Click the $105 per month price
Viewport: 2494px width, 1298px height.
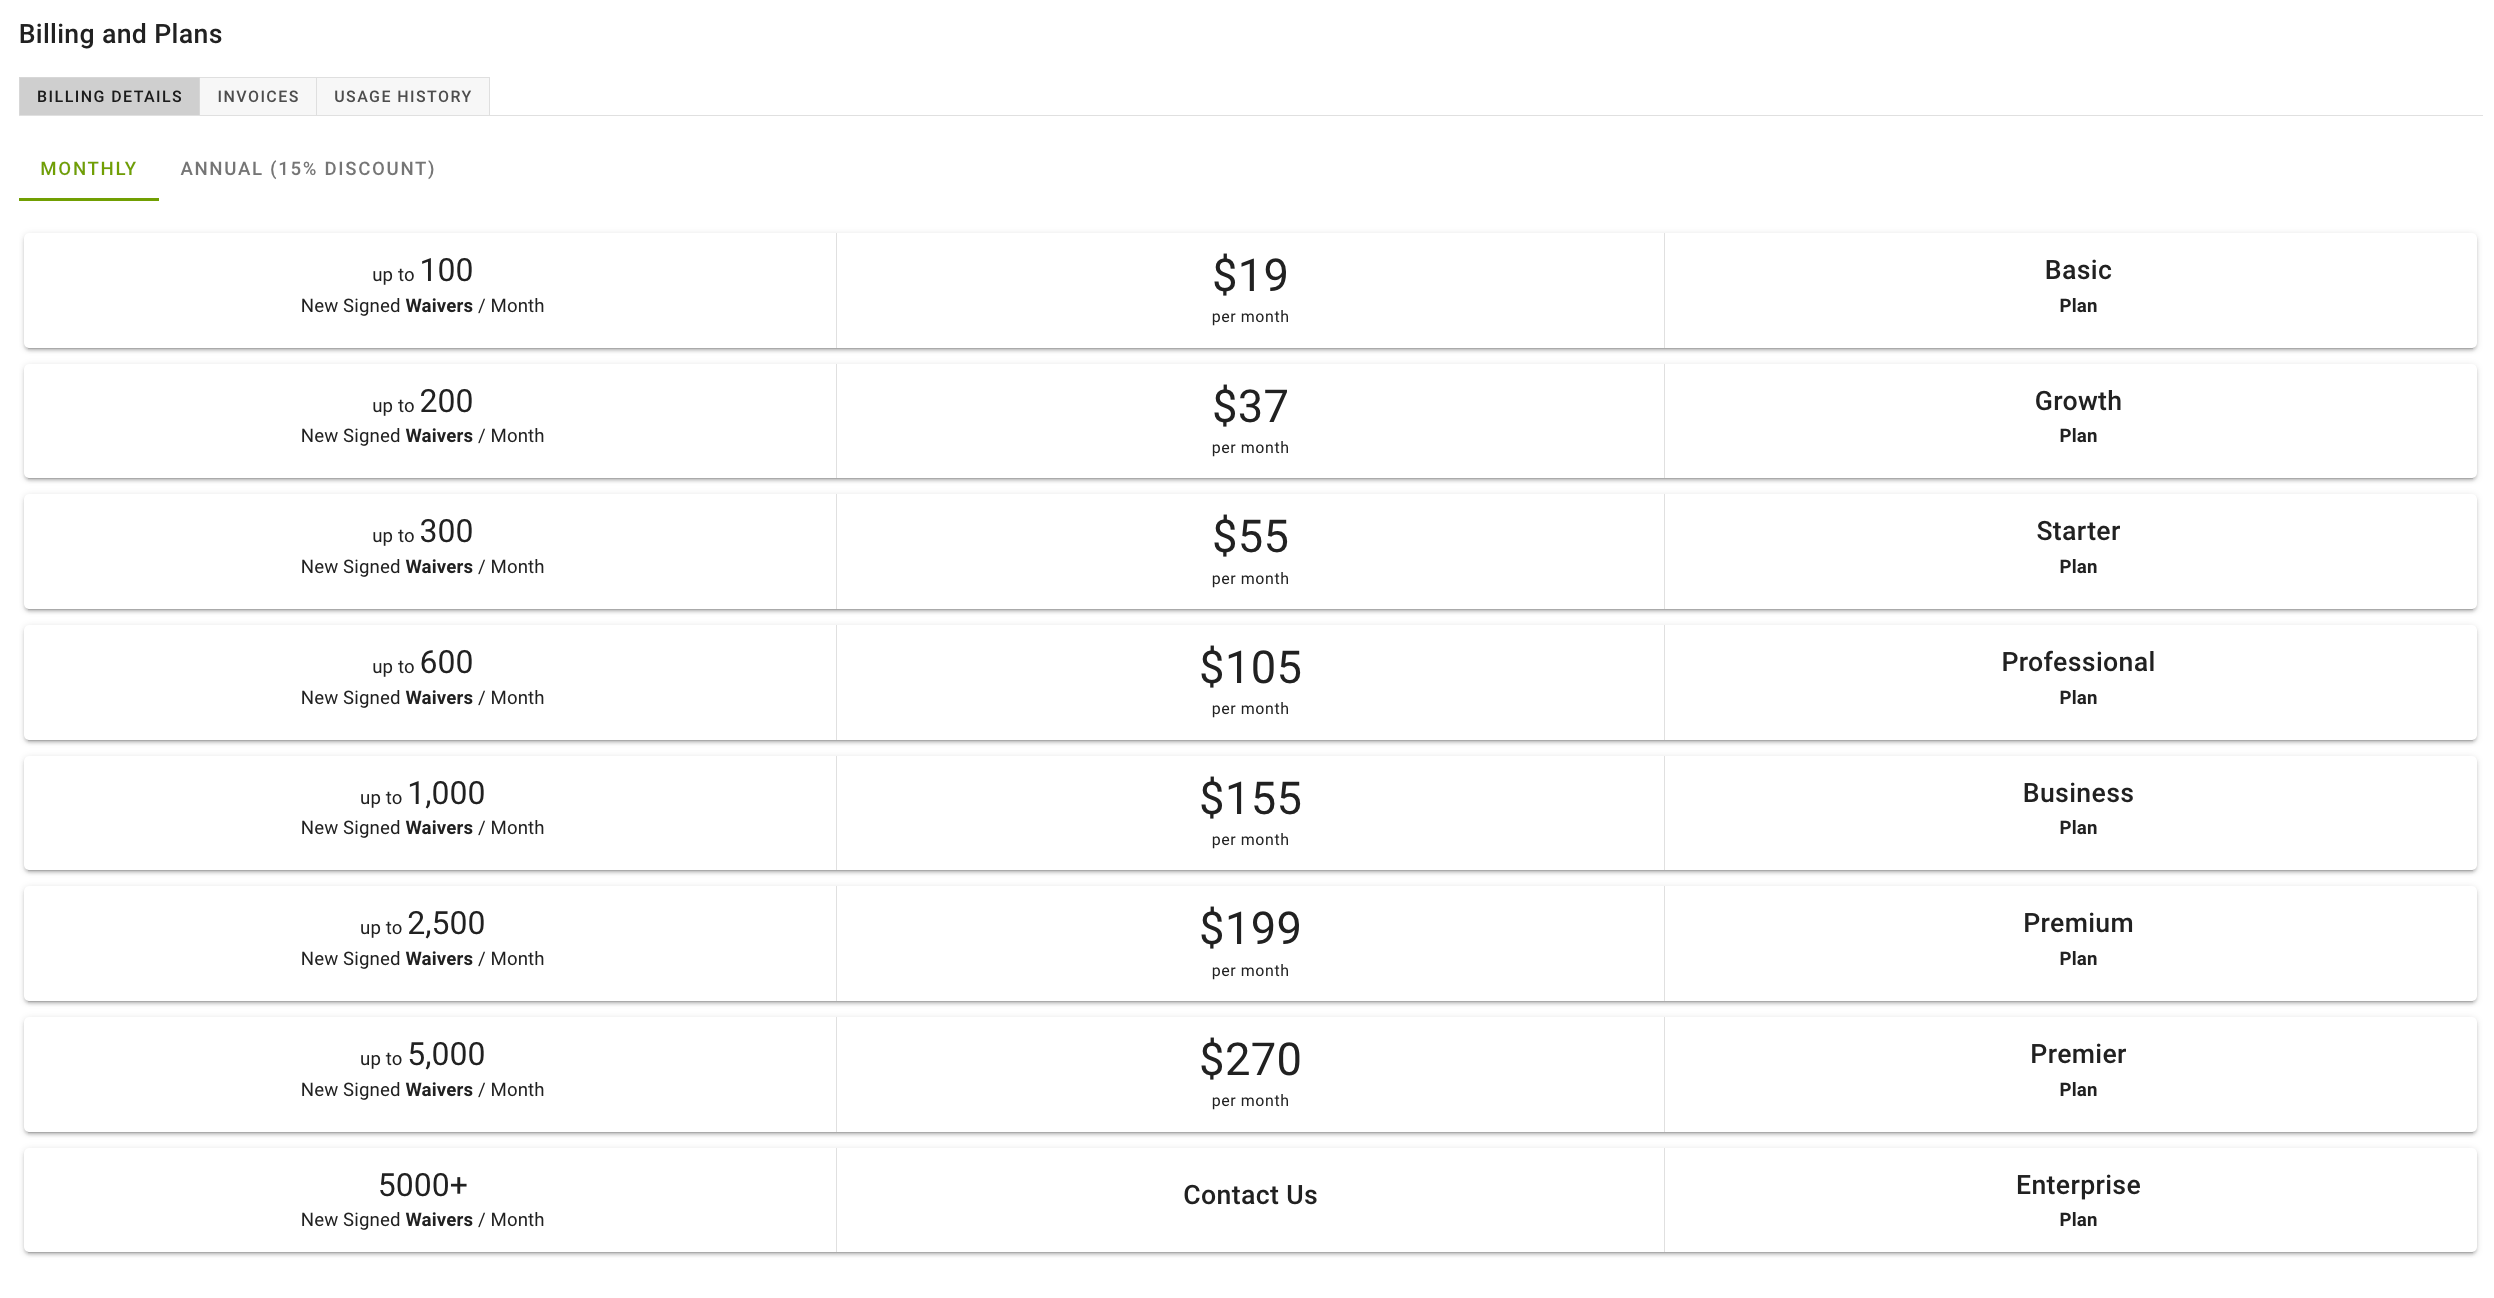pos(1250,681)
